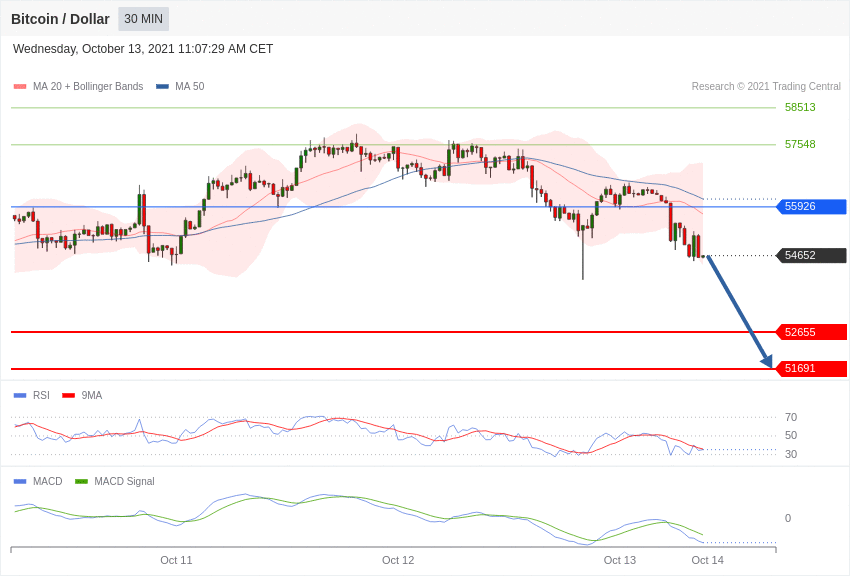Screen dimensions: 850x576
Task: Click the RSI 30 axis value
Action: [x=791, y=454]
